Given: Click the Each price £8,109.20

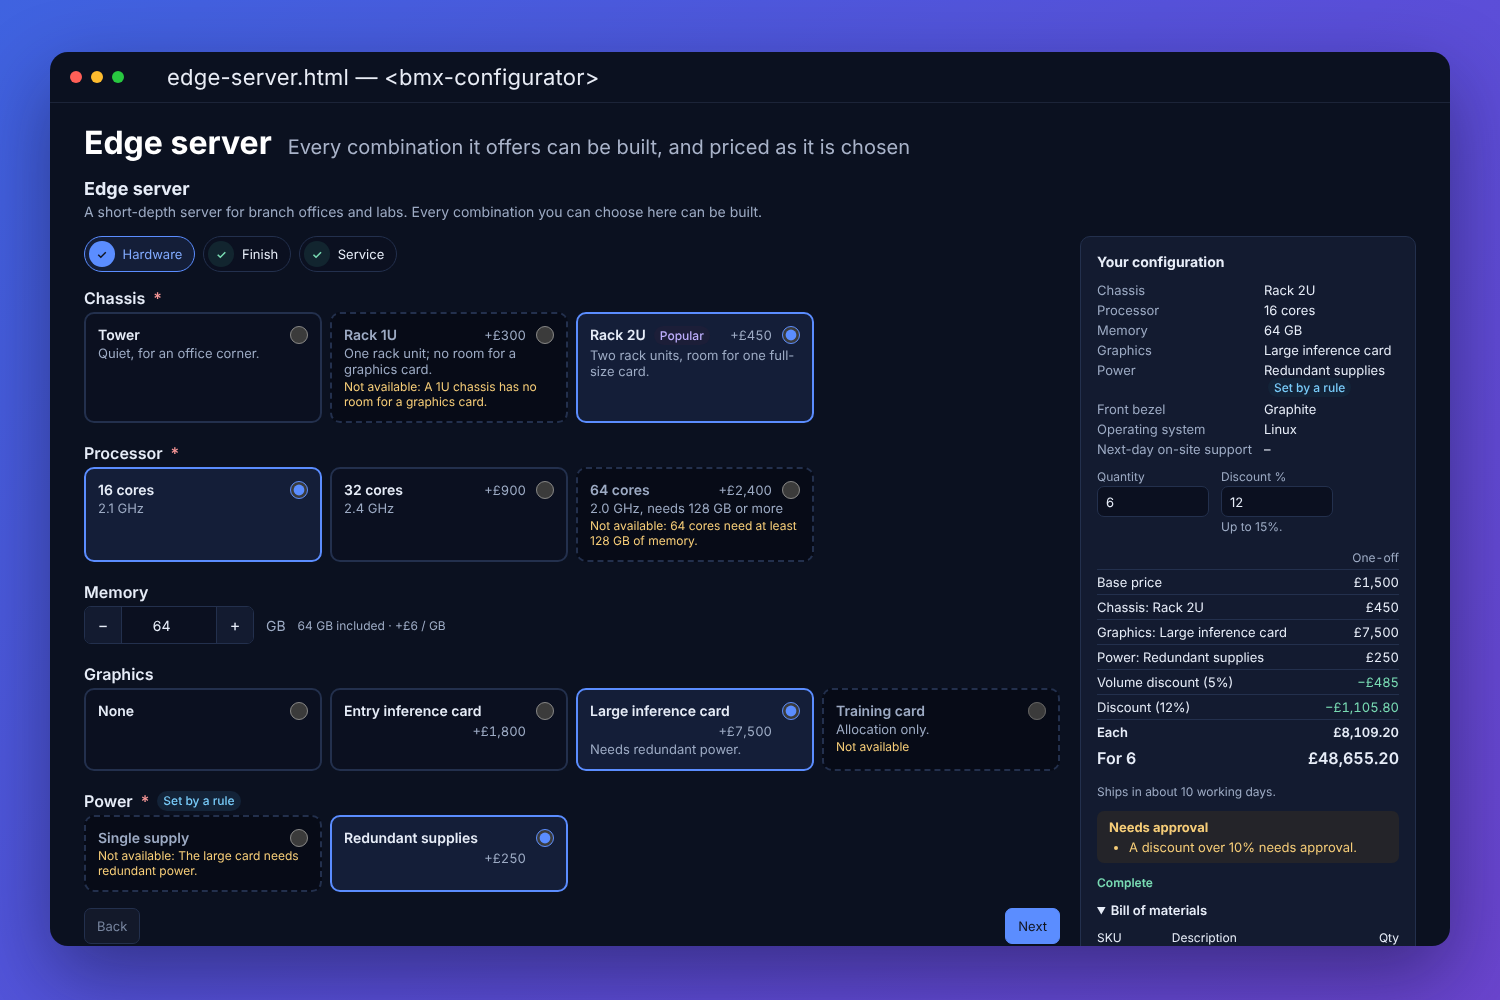Looking at the screenshot, I should 1366,732.
